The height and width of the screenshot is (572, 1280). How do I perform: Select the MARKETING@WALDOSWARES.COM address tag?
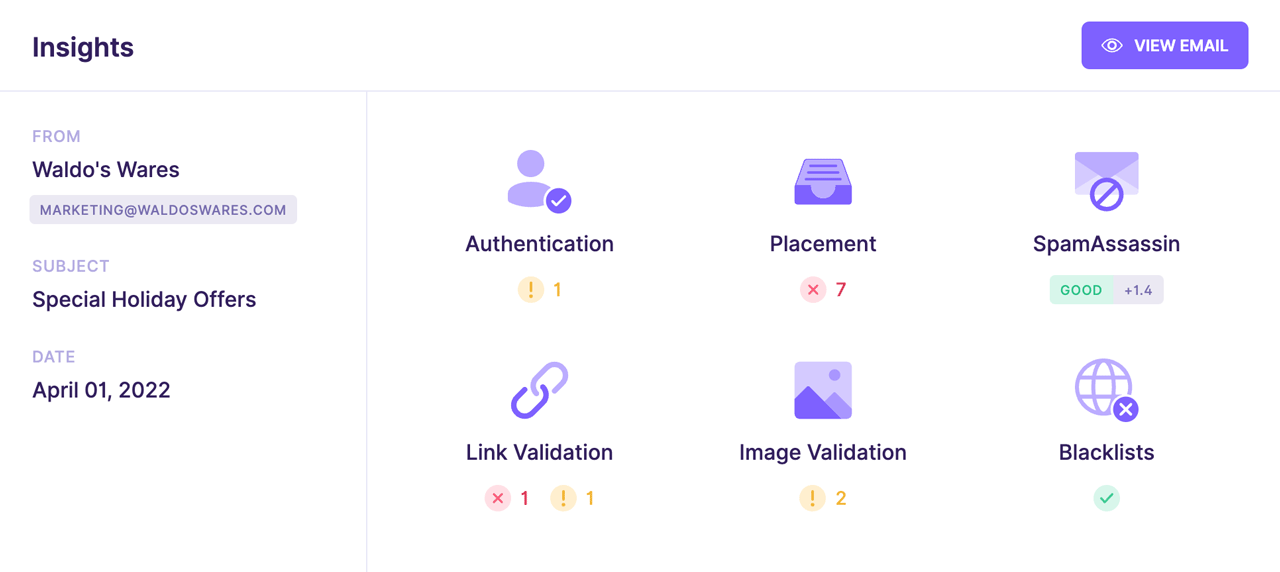(163, 210)
